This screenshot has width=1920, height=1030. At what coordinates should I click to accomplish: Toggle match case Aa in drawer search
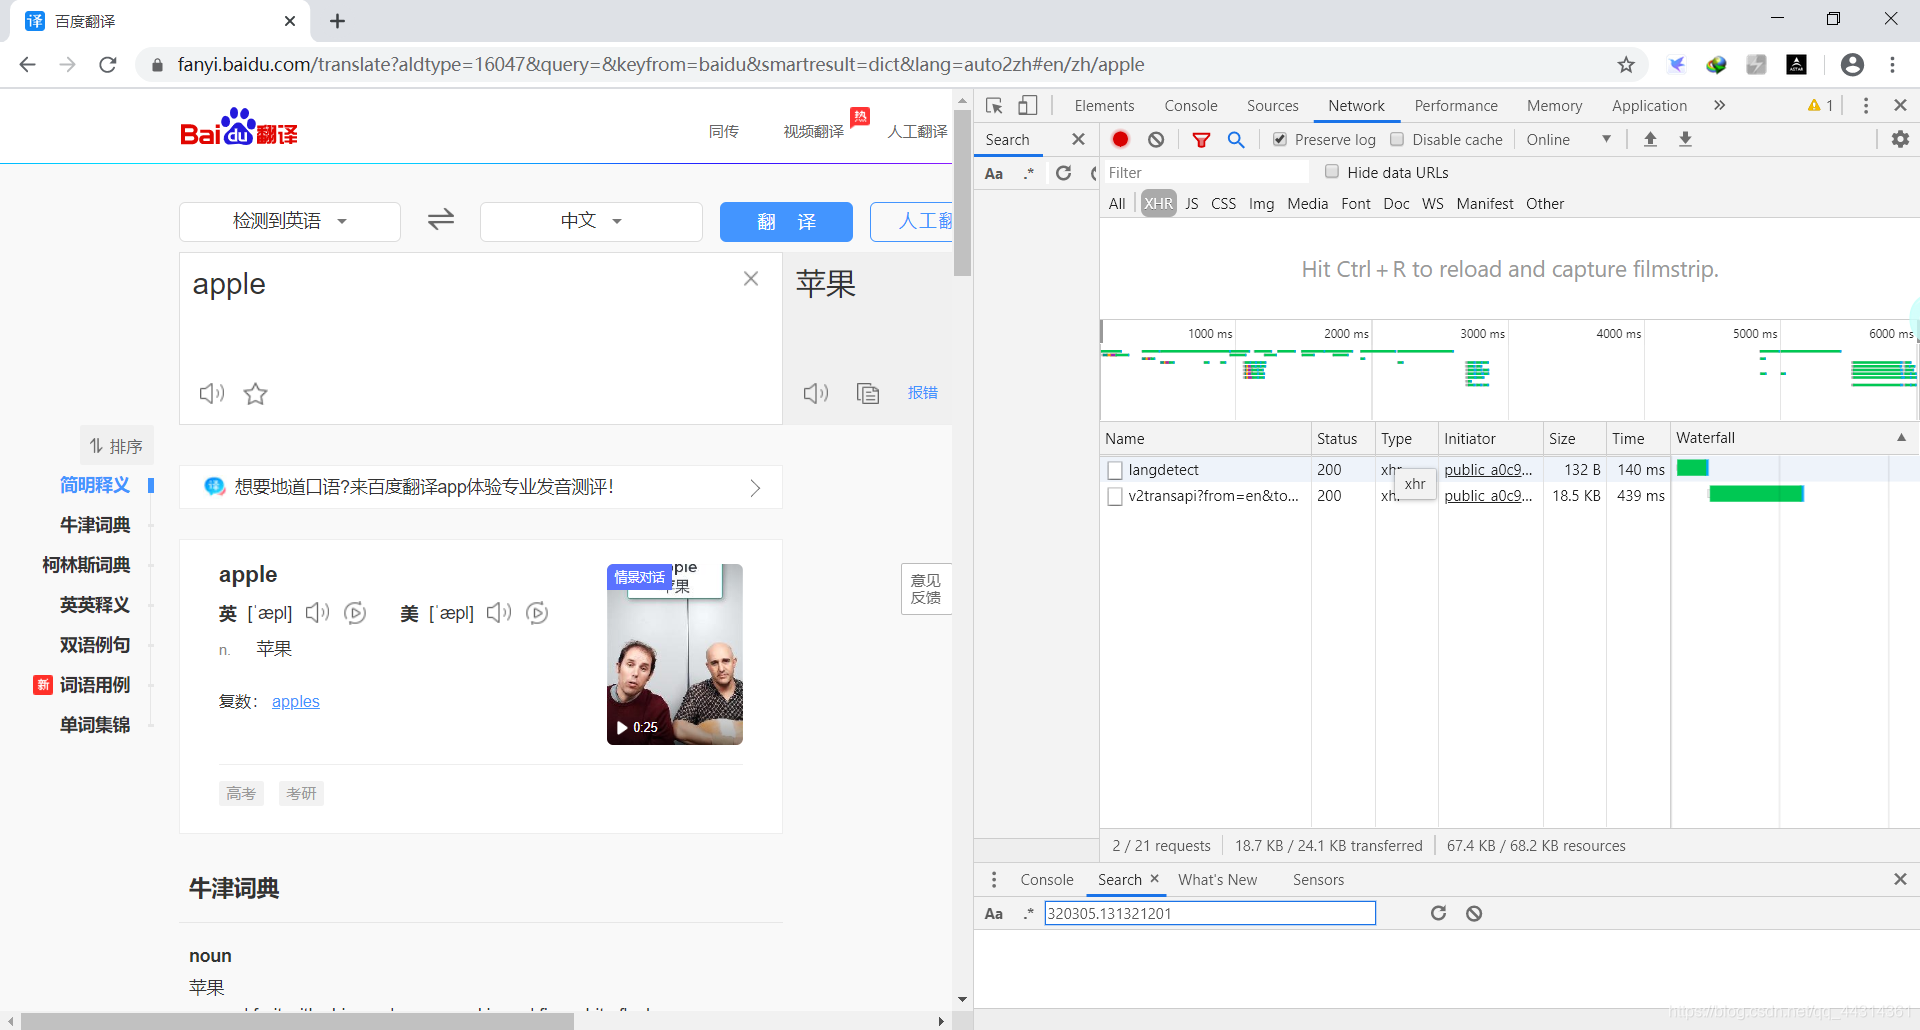994,914
